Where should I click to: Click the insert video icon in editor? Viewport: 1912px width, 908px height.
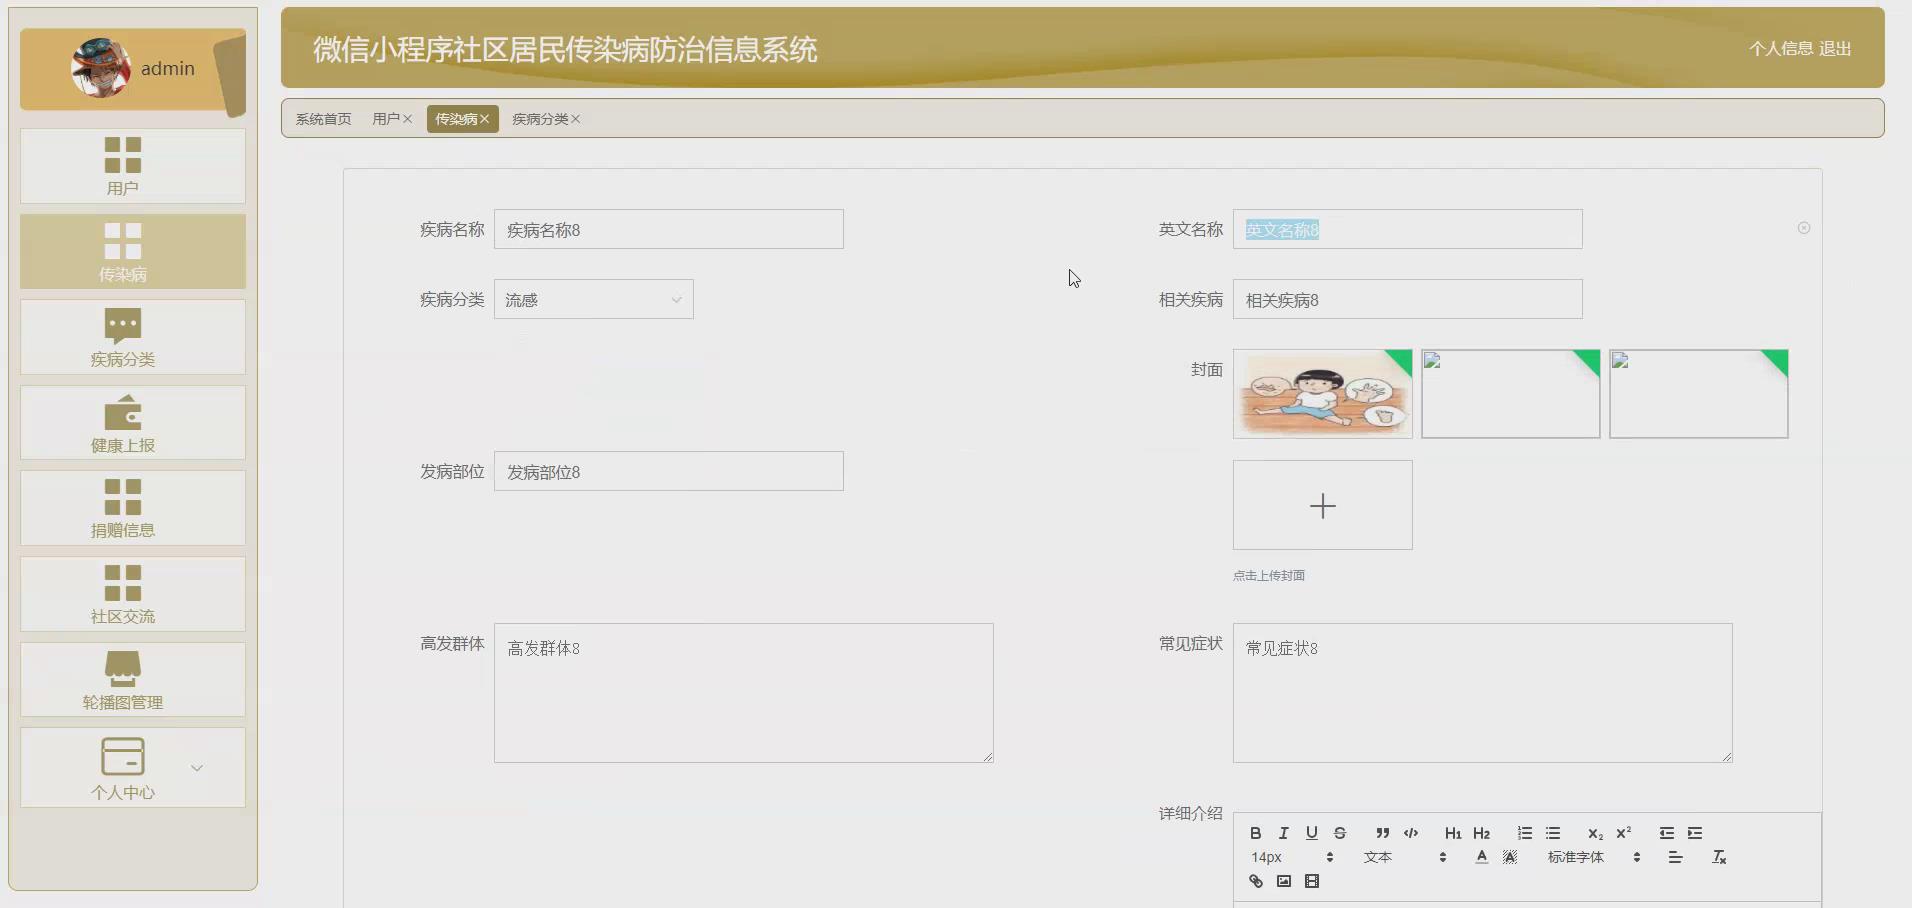click(1311, 881)
